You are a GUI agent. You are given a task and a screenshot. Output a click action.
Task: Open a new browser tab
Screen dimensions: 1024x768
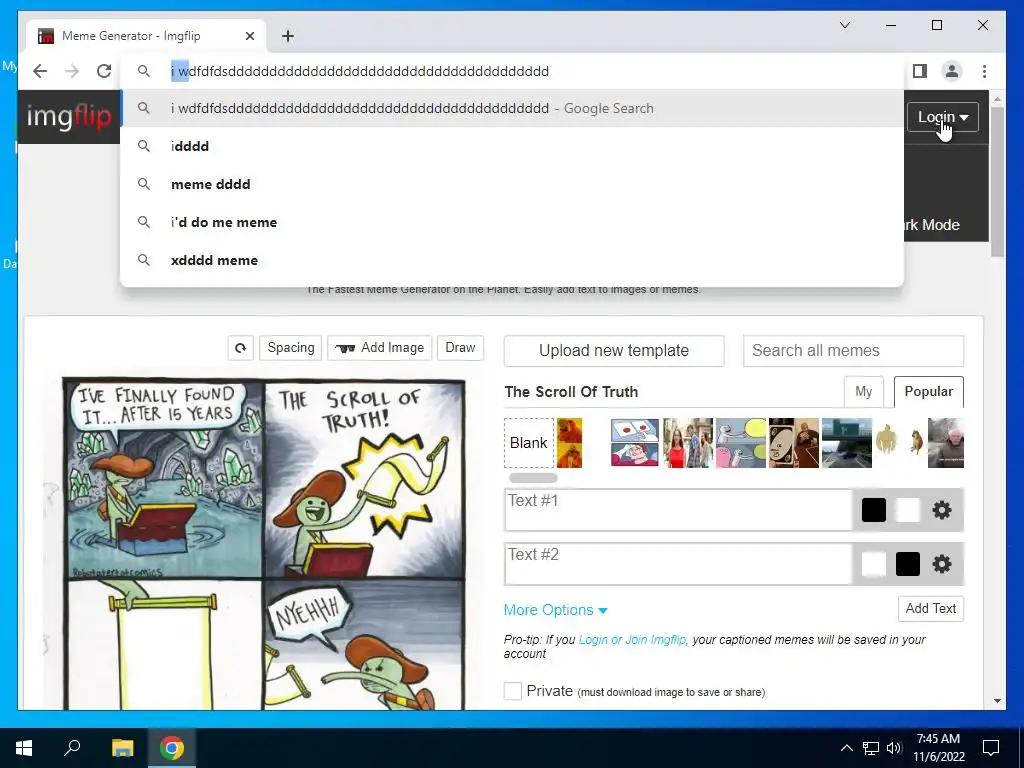tap(288, 36)
